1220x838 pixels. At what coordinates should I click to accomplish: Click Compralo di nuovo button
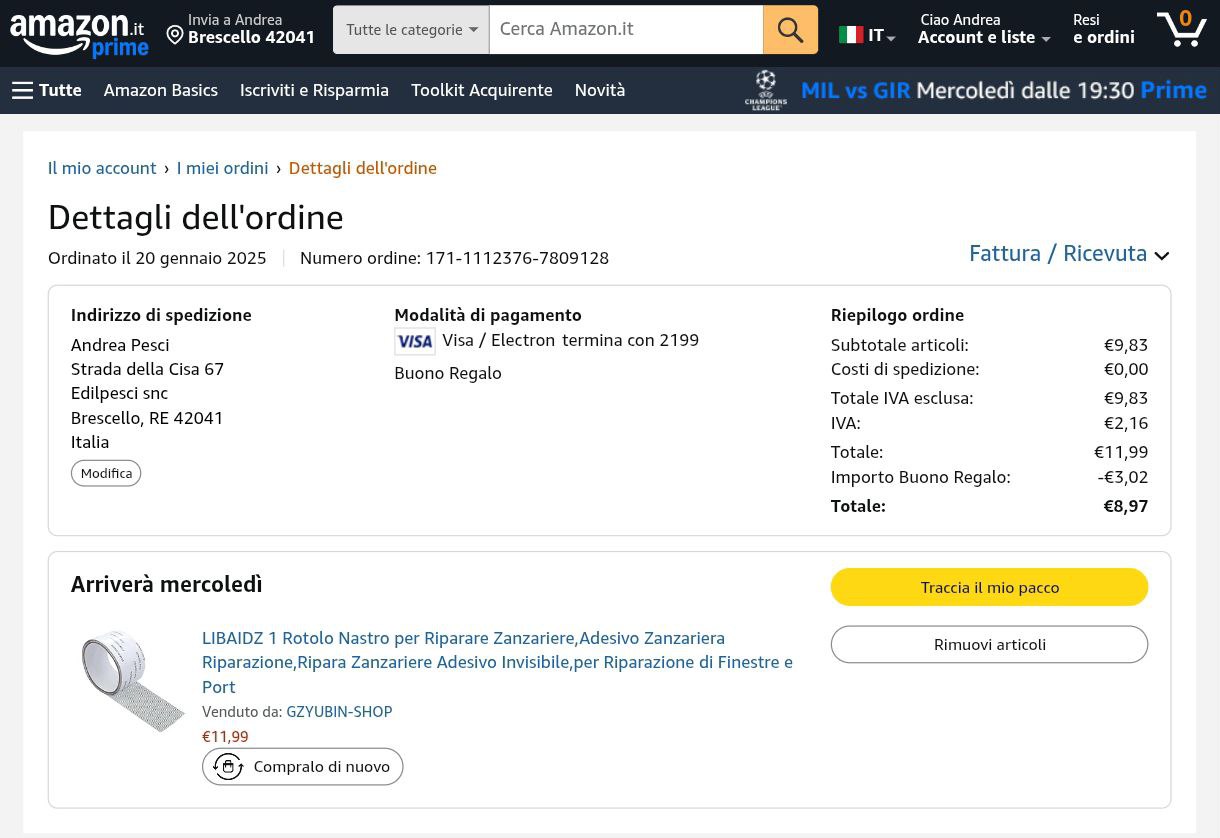pyautogui.click(x=302, y=767)
